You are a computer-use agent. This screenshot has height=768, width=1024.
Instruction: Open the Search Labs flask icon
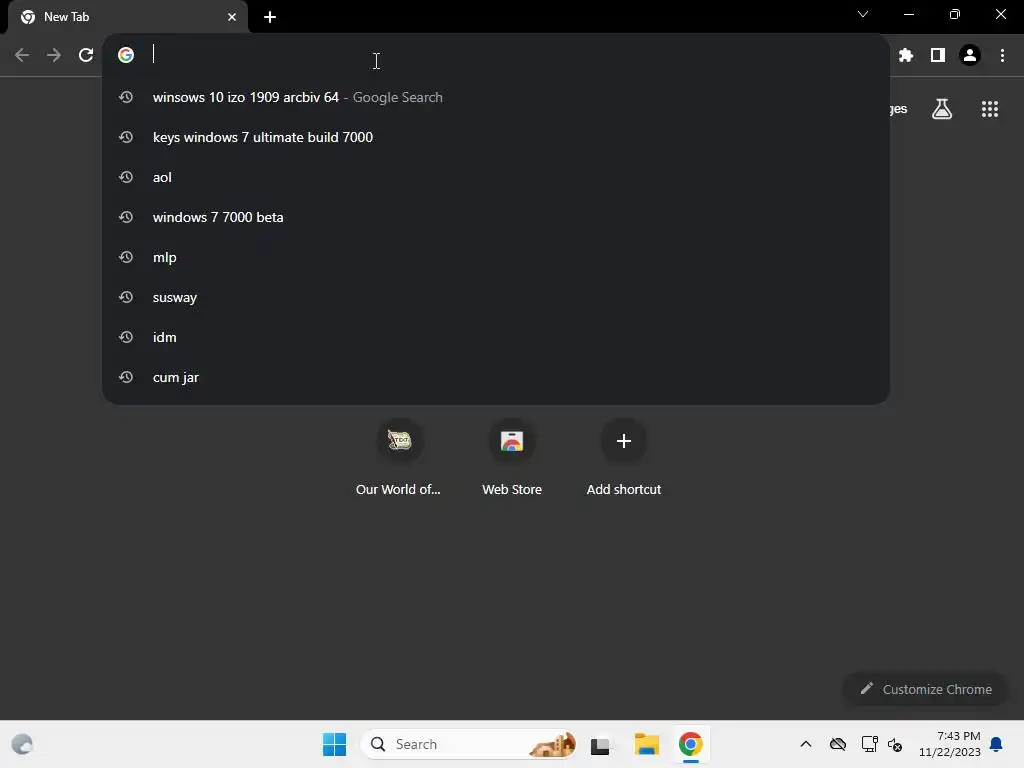942,109
